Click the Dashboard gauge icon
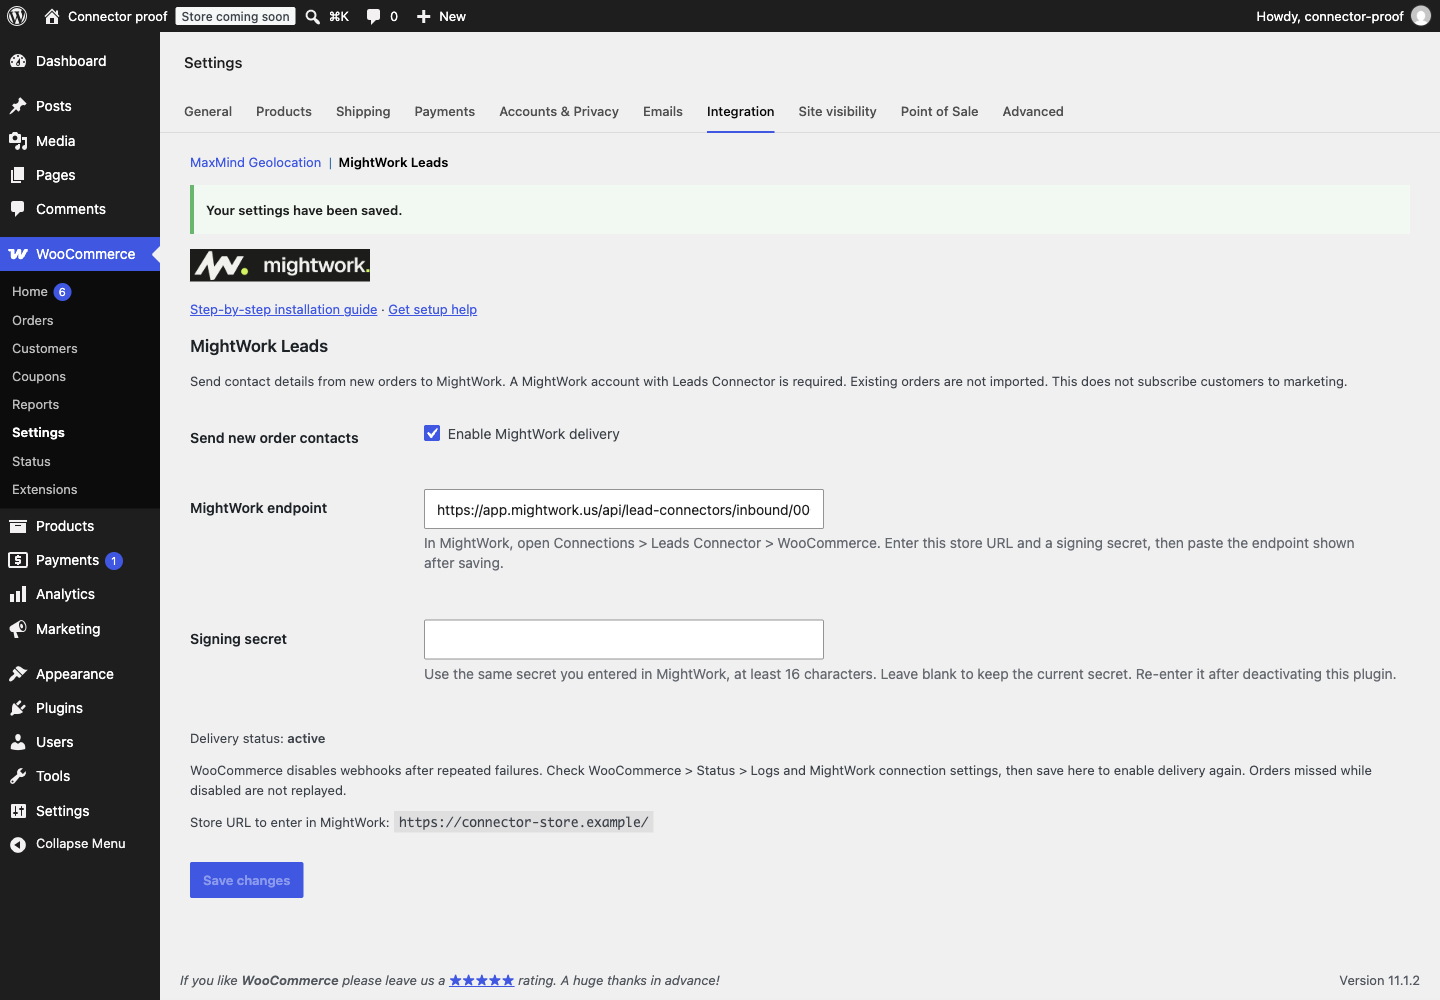The height and width of the screenshot is (1000, 1440). tap(18, 61)
